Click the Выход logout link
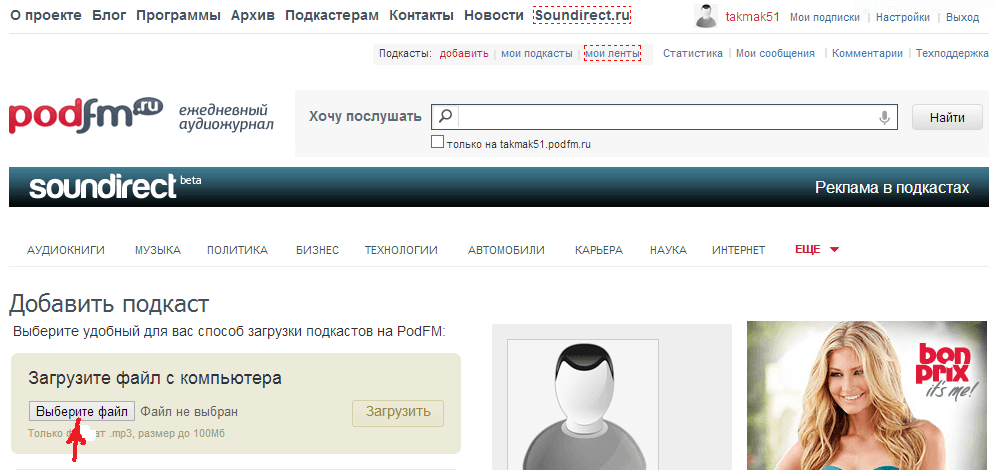The height and width of the screenshot is (470, 995). [962, 17]
